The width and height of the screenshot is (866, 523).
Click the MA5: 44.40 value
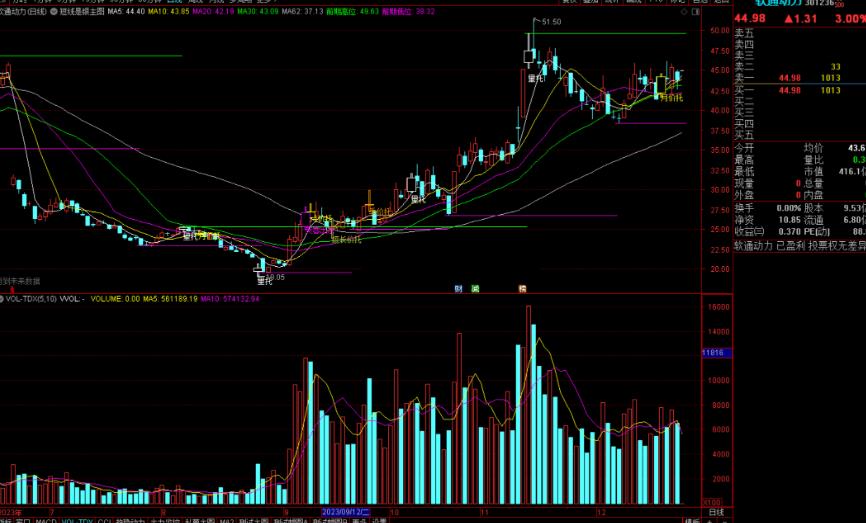pos(126,12)
